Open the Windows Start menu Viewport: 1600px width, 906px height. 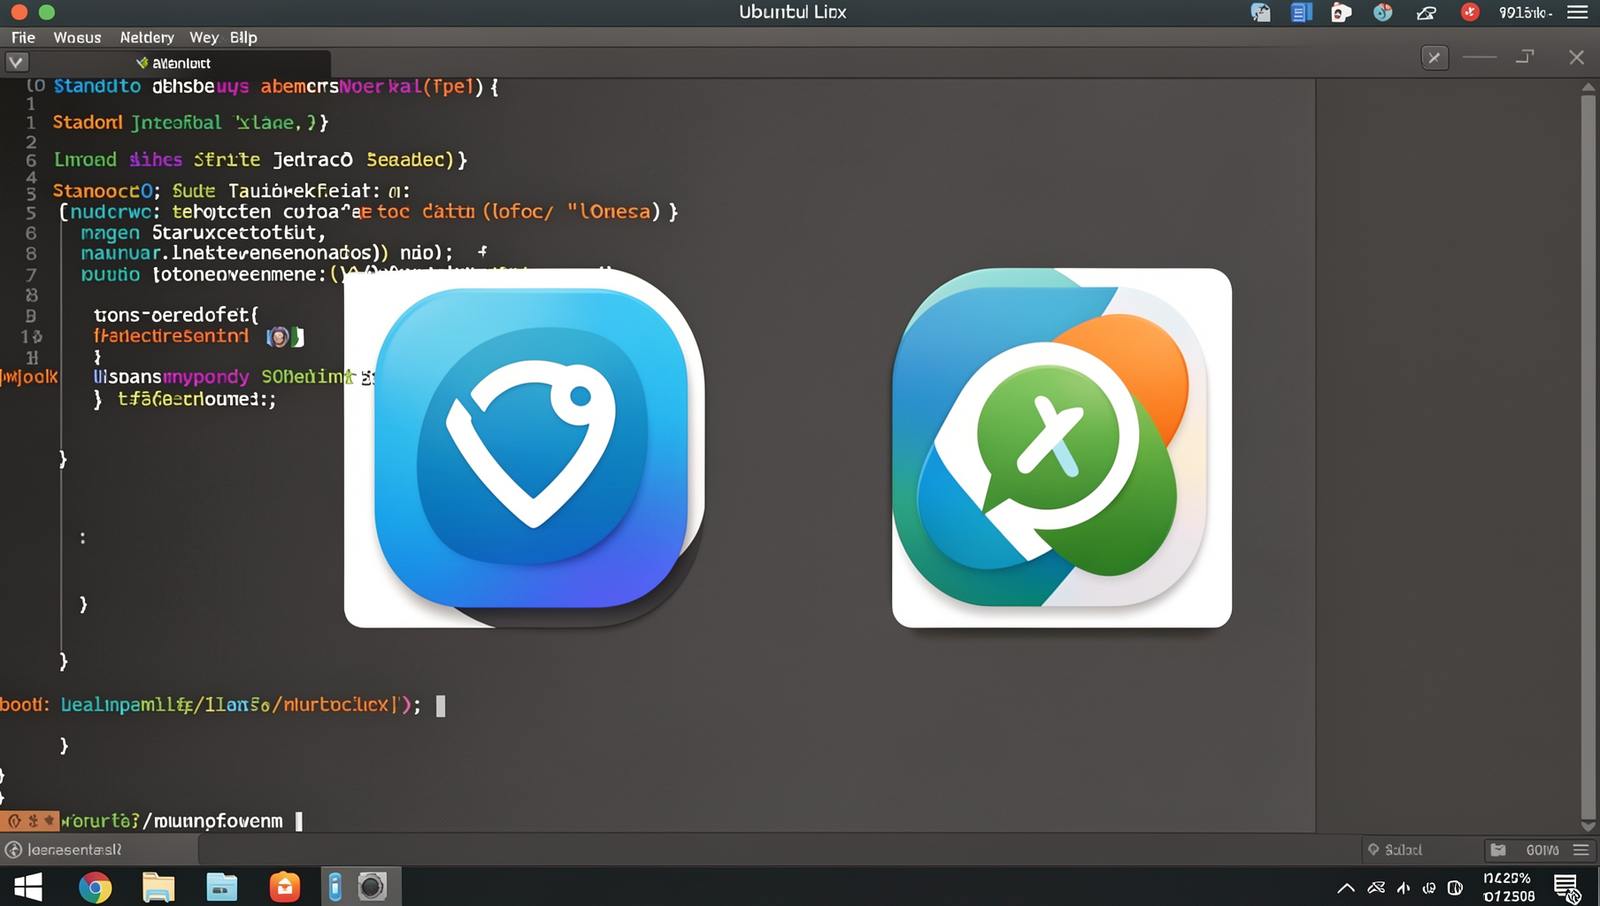(x=28, y=887)
